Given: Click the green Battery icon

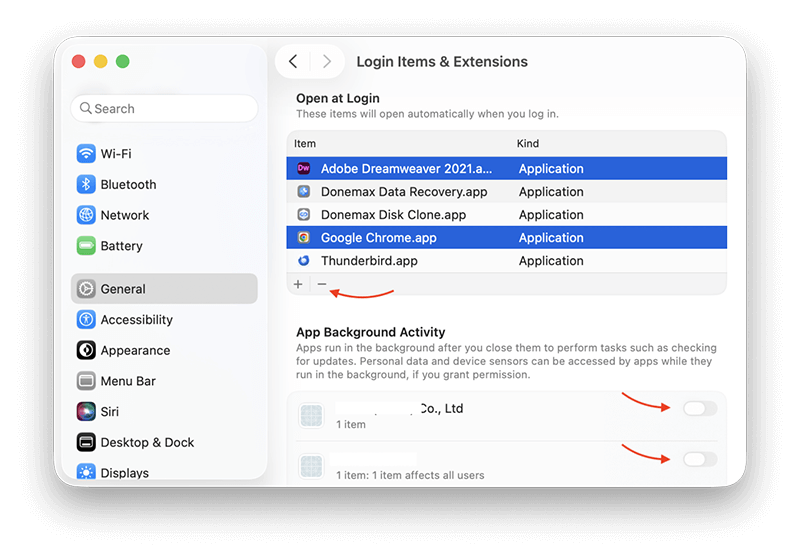Looking at the screenshot, I should (86, 245).
